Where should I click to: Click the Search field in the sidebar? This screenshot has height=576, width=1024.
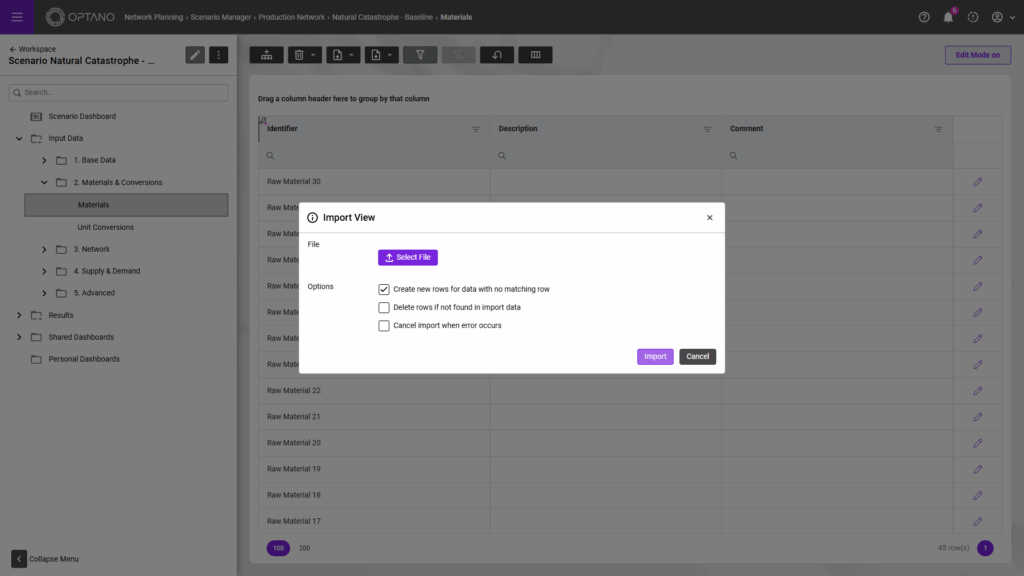pyautogui.click(x=117, y=92)
